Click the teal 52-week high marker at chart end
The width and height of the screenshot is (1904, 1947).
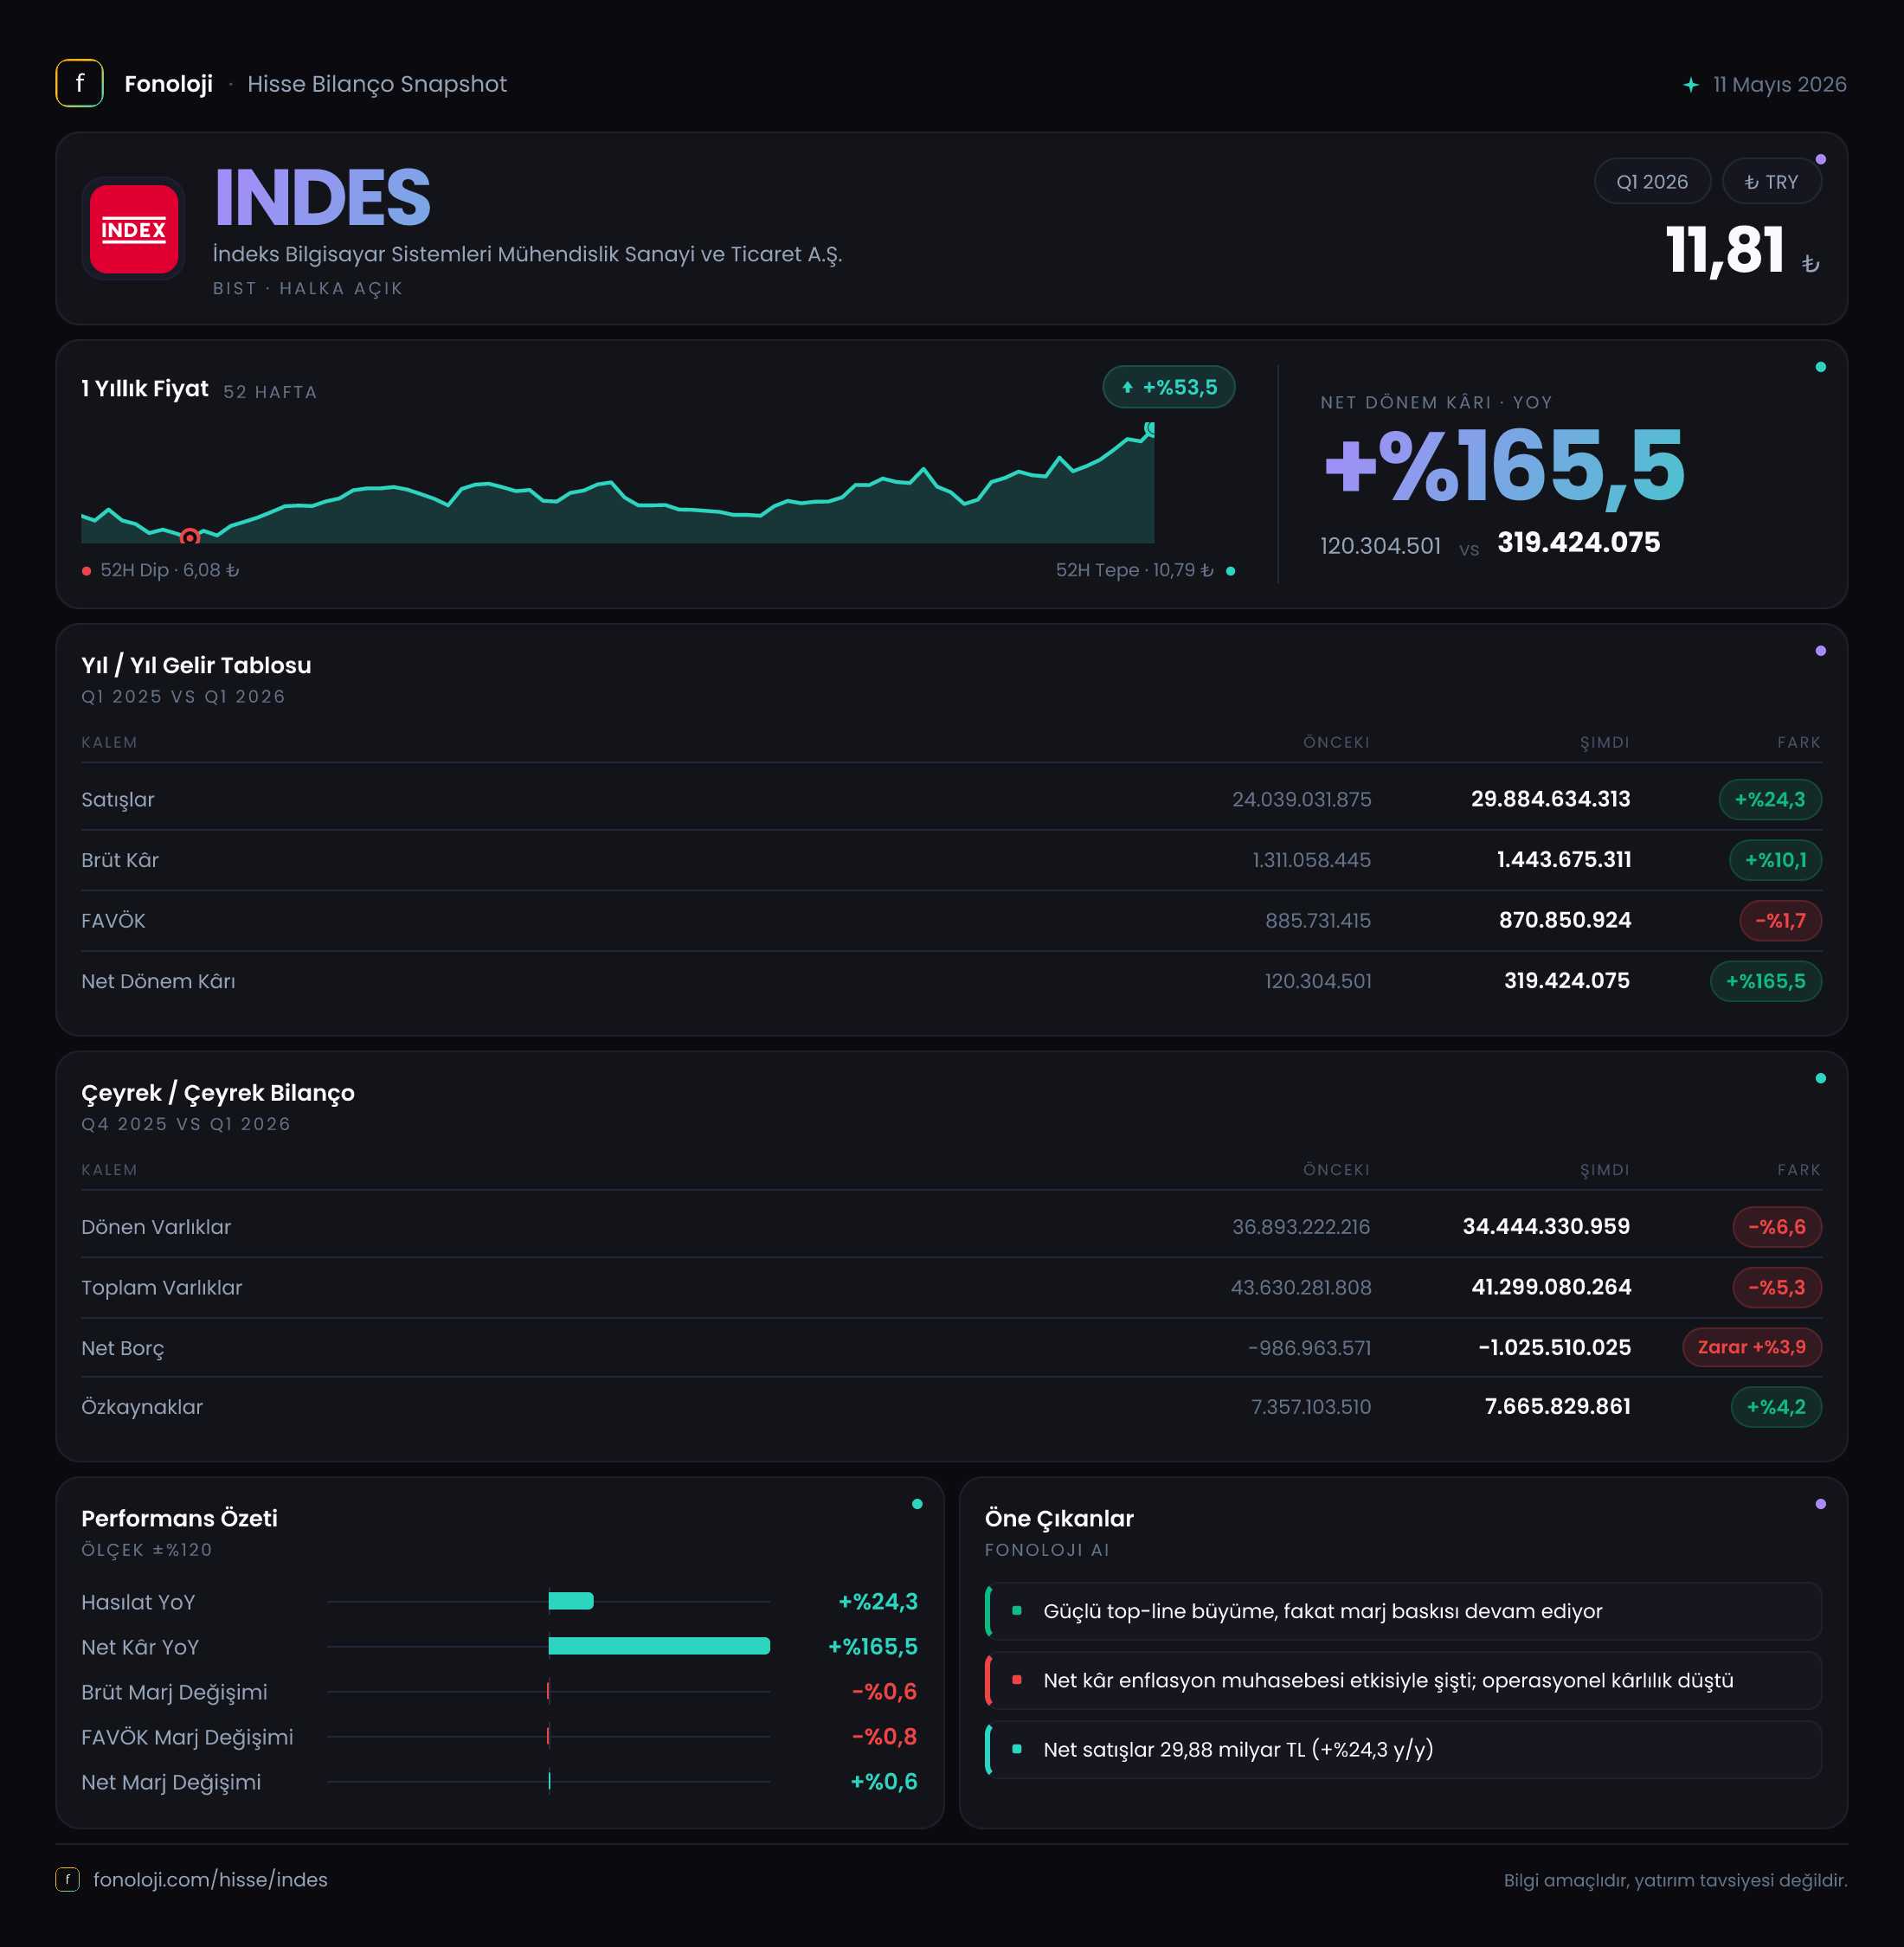tap(1151, 429)
